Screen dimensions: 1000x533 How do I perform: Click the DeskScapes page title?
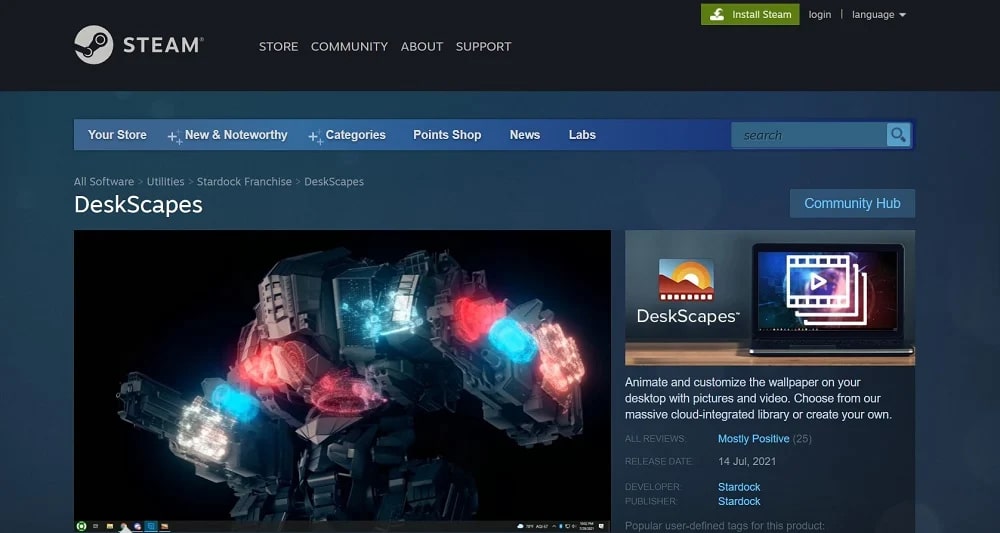[138, 205]
